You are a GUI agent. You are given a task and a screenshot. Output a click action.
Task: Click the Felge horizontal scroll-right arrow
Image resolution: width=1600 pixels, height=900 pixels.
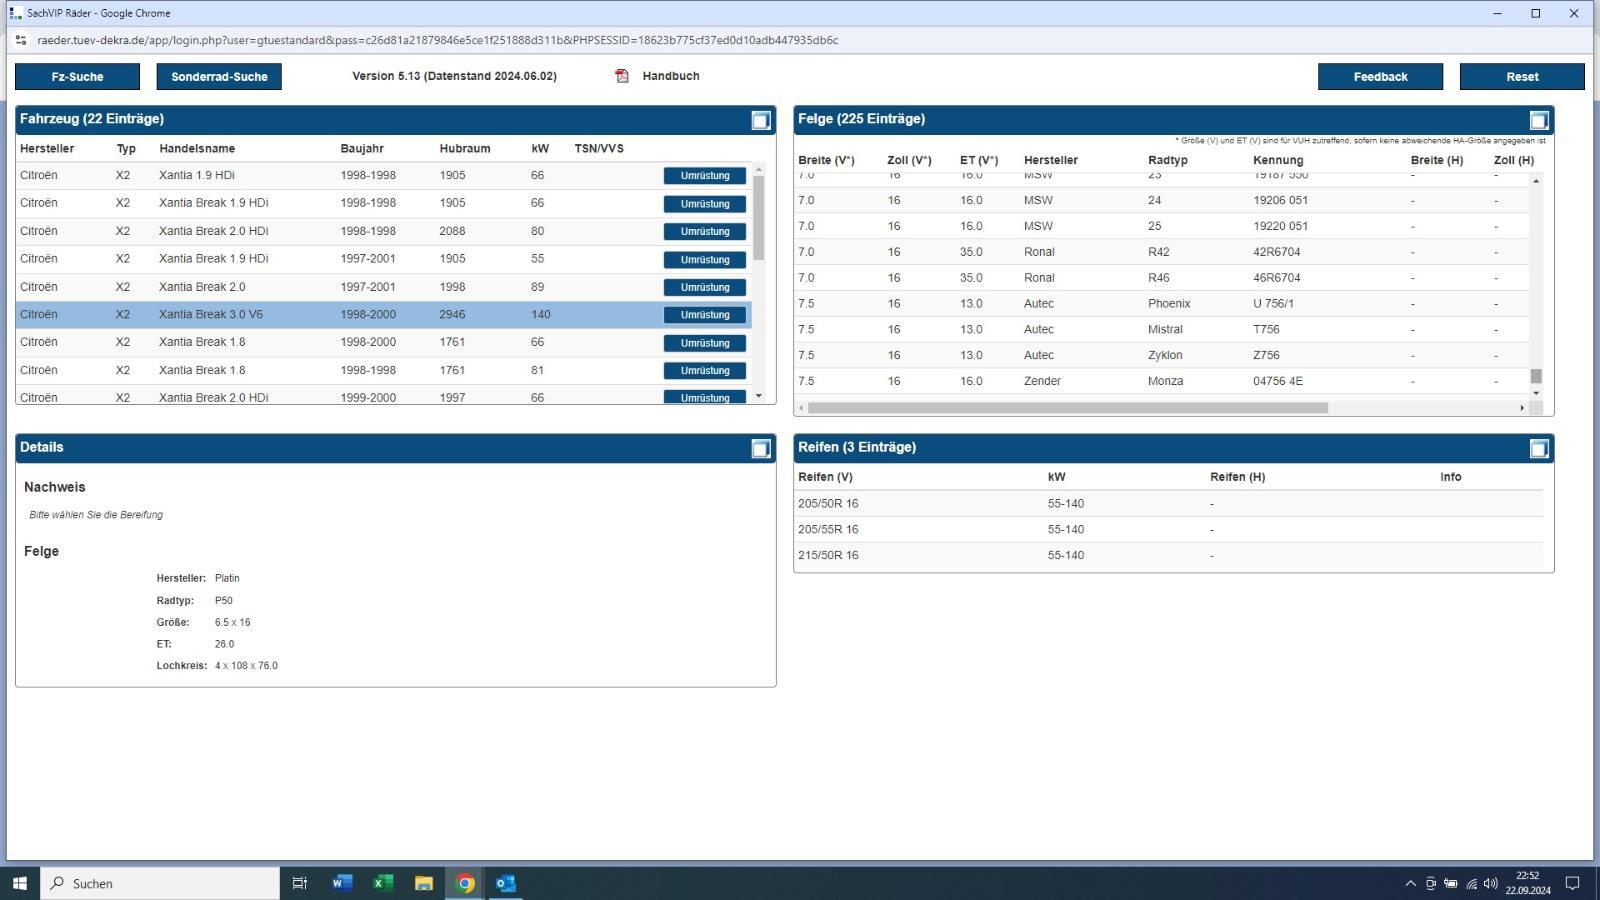(x=1522, y=408)
